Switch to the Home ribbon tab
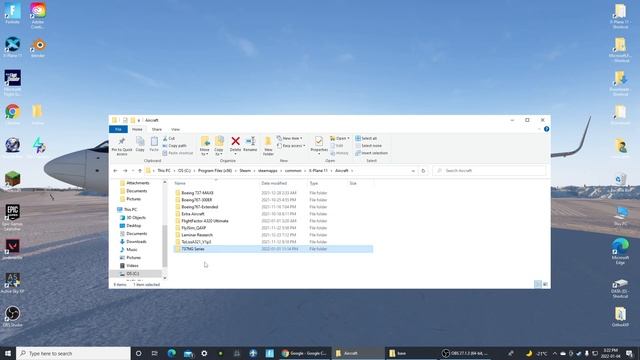 tap(137, 129)
